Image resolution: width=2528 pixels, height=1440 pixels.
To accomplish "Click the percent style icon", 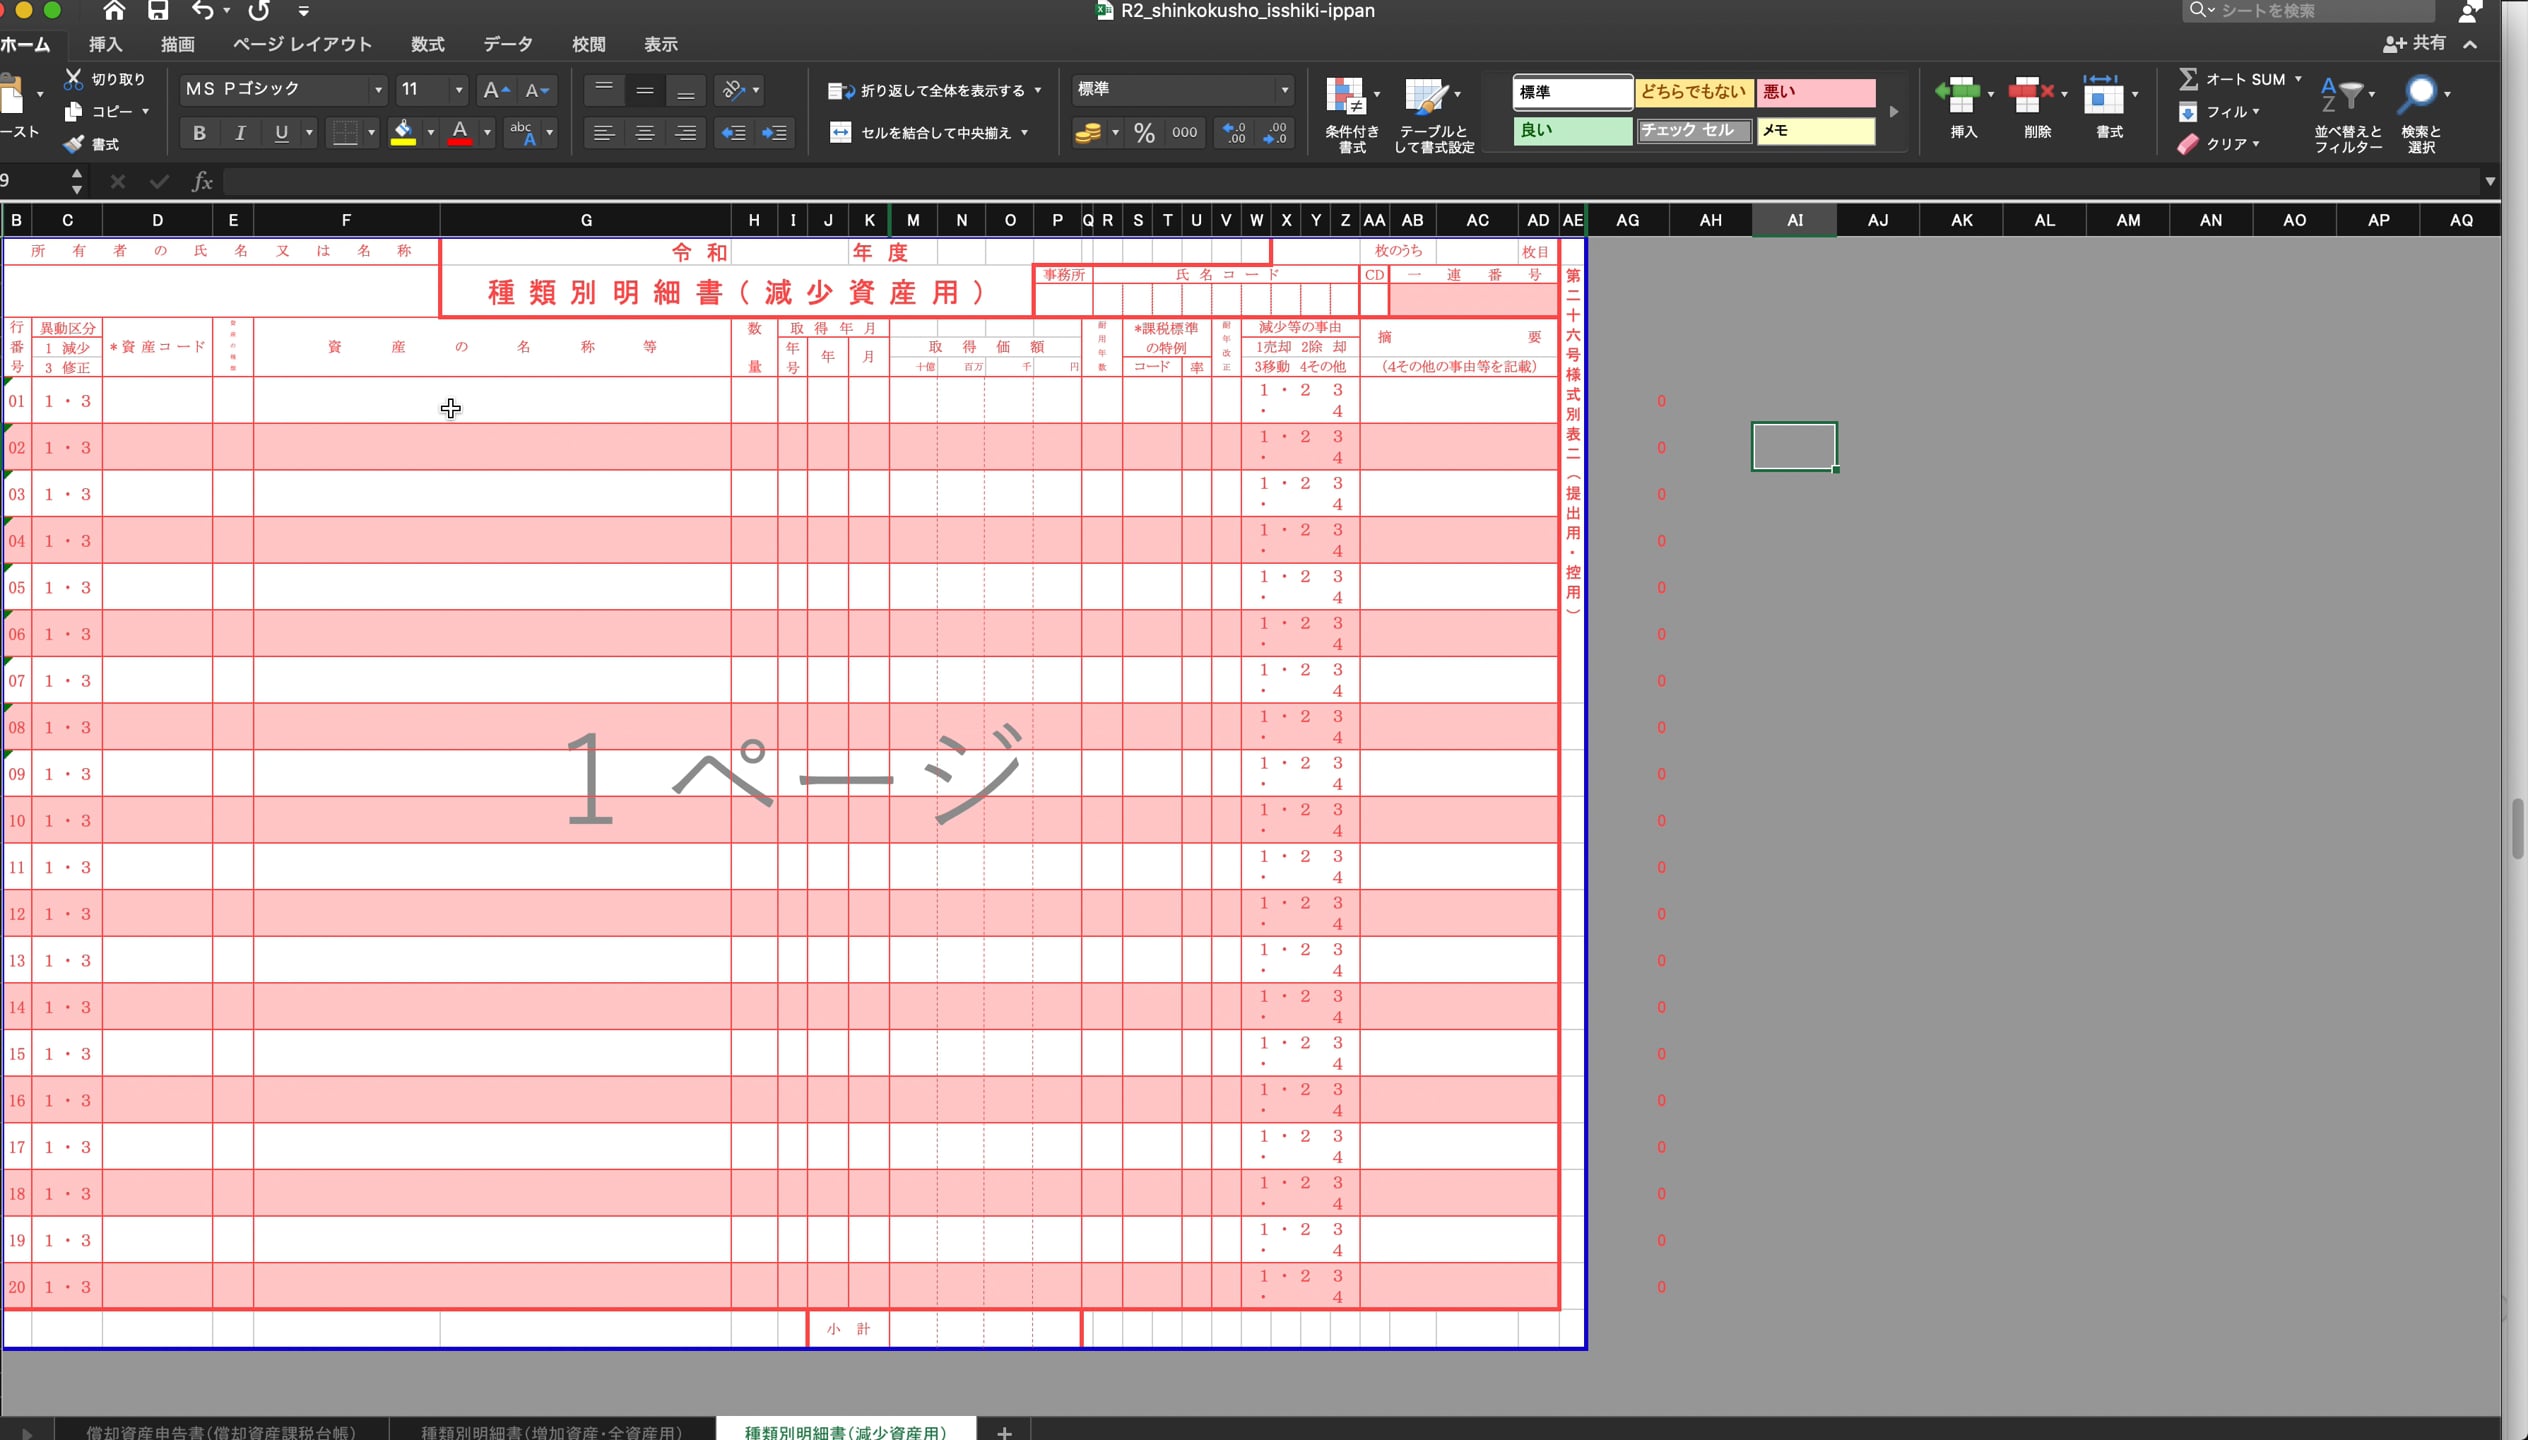I will pyautogui.click(x=1144, y=133).
